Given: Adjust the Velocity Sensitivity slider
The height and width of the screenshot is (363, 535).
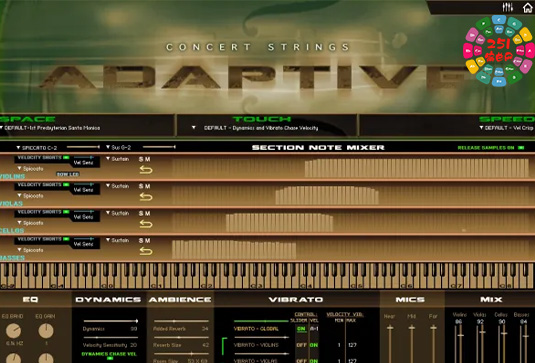Looking at the screenshot, I should (111, 338).
